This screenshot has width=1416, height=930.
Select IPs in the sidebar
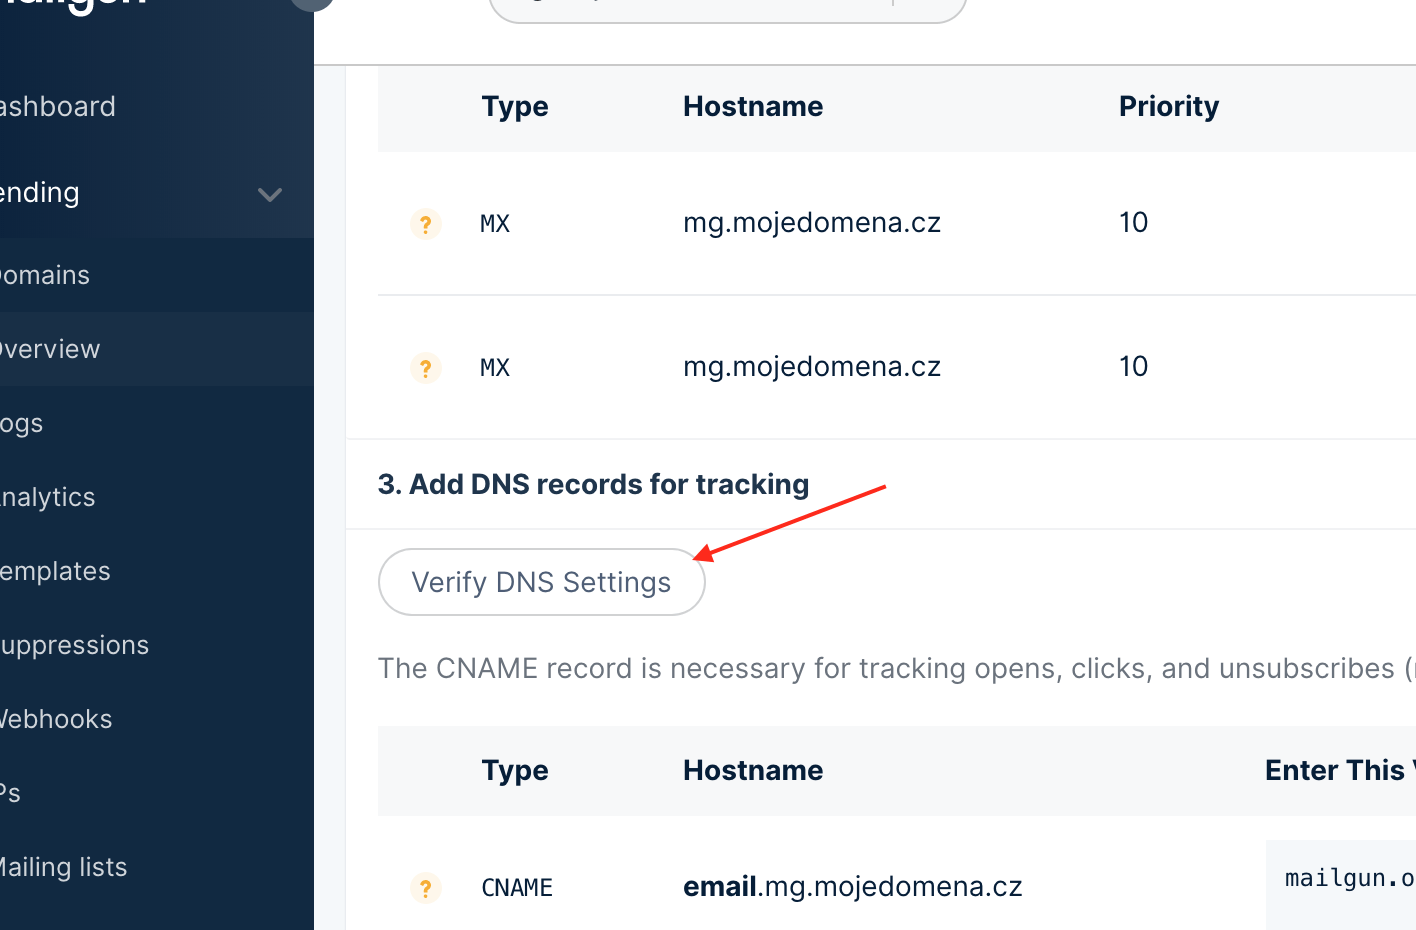point(10,793)
